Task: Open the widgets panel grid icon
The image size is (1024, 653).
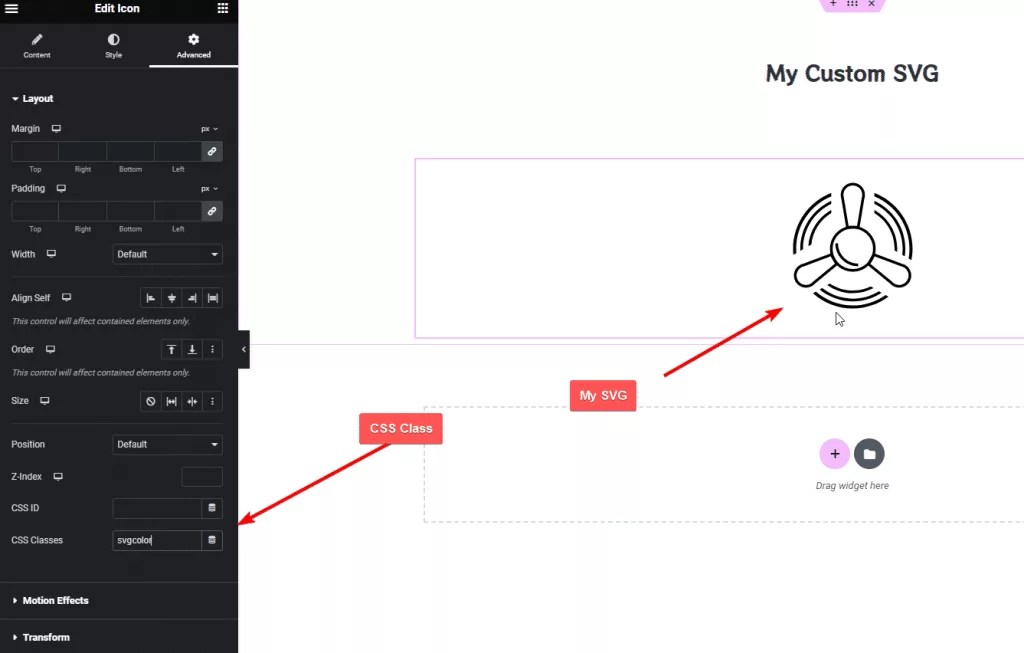Action: tap(222, 9)
